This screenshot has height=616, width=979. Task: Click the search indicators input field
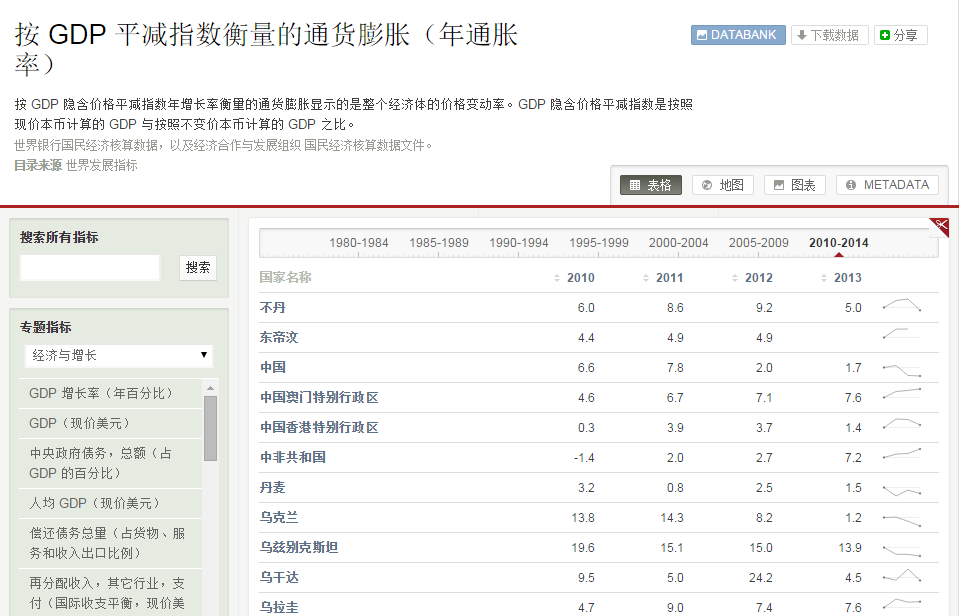pos(90,267)
